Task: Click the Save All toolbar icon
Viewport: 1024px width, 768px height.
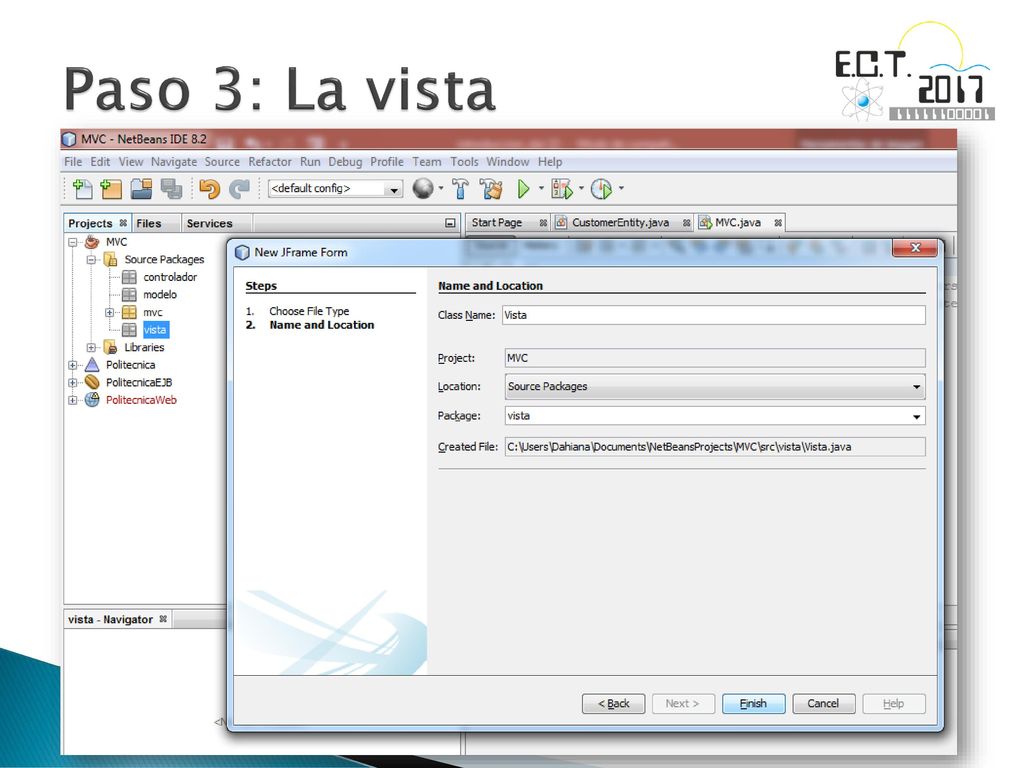Action: 171,189
